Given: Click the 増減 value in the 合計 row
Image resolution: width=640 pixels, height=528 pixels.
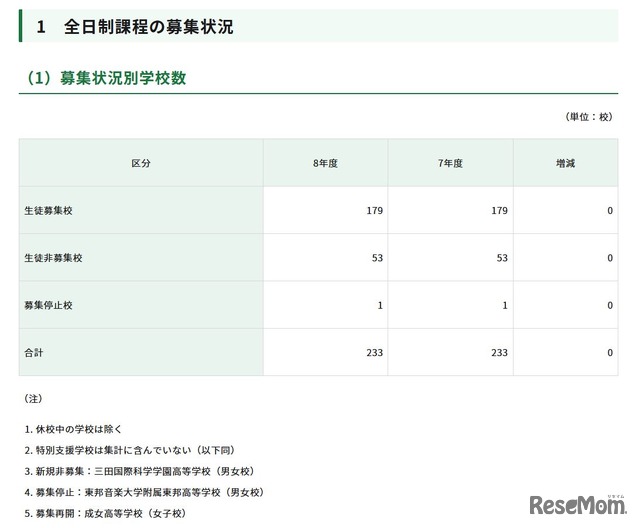Looking at the screenshot, I should [609, 353].
